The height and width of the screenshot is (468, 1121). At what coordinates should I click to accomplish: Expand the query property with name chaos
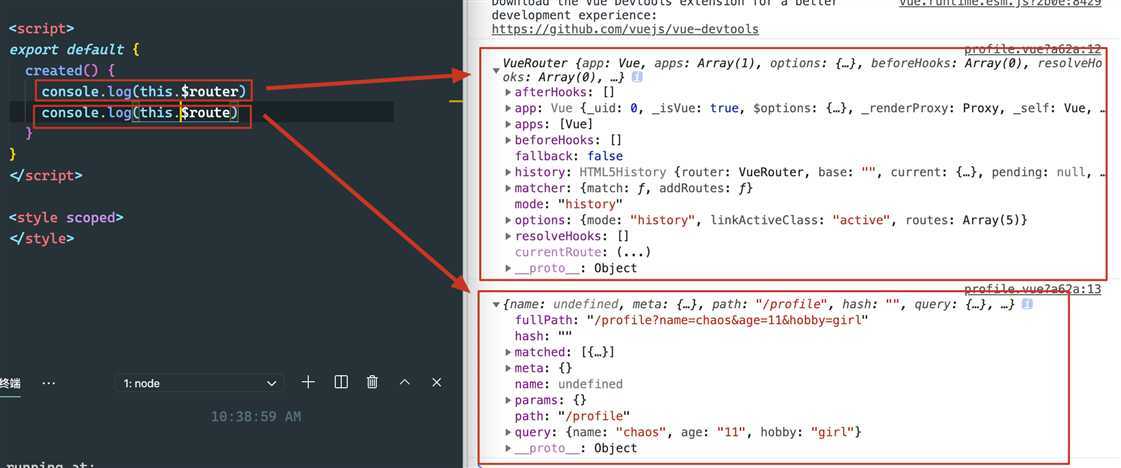click(x=508, y=432)
